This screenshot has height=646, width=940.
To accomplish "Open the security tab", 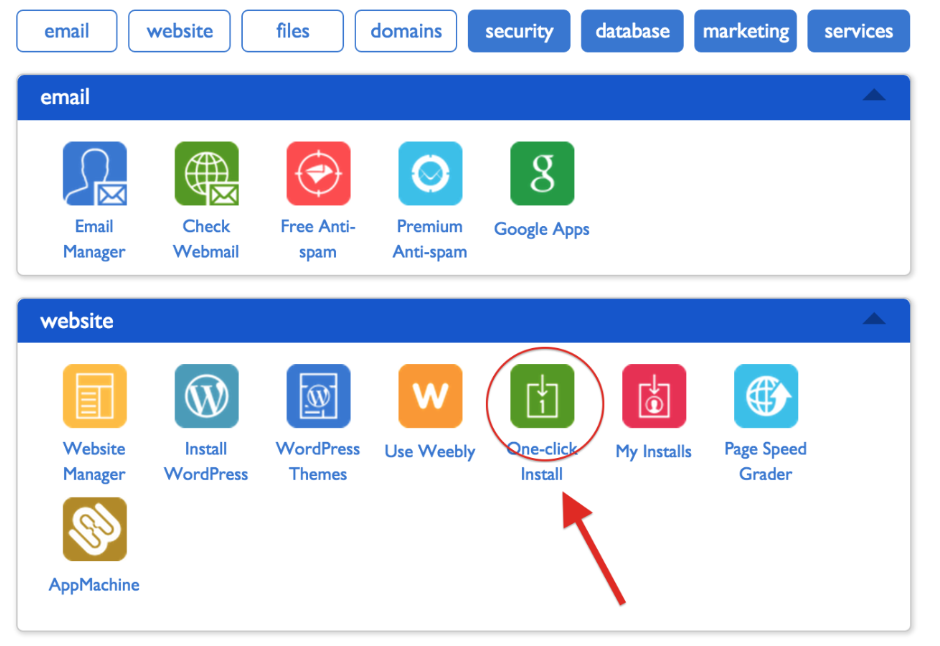I will coord(519,31).
